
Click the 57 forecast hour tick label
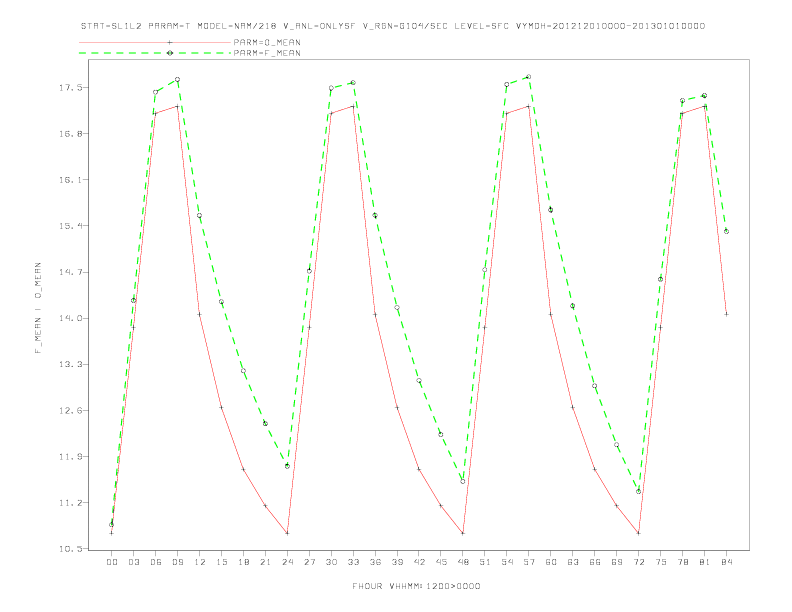529,562
